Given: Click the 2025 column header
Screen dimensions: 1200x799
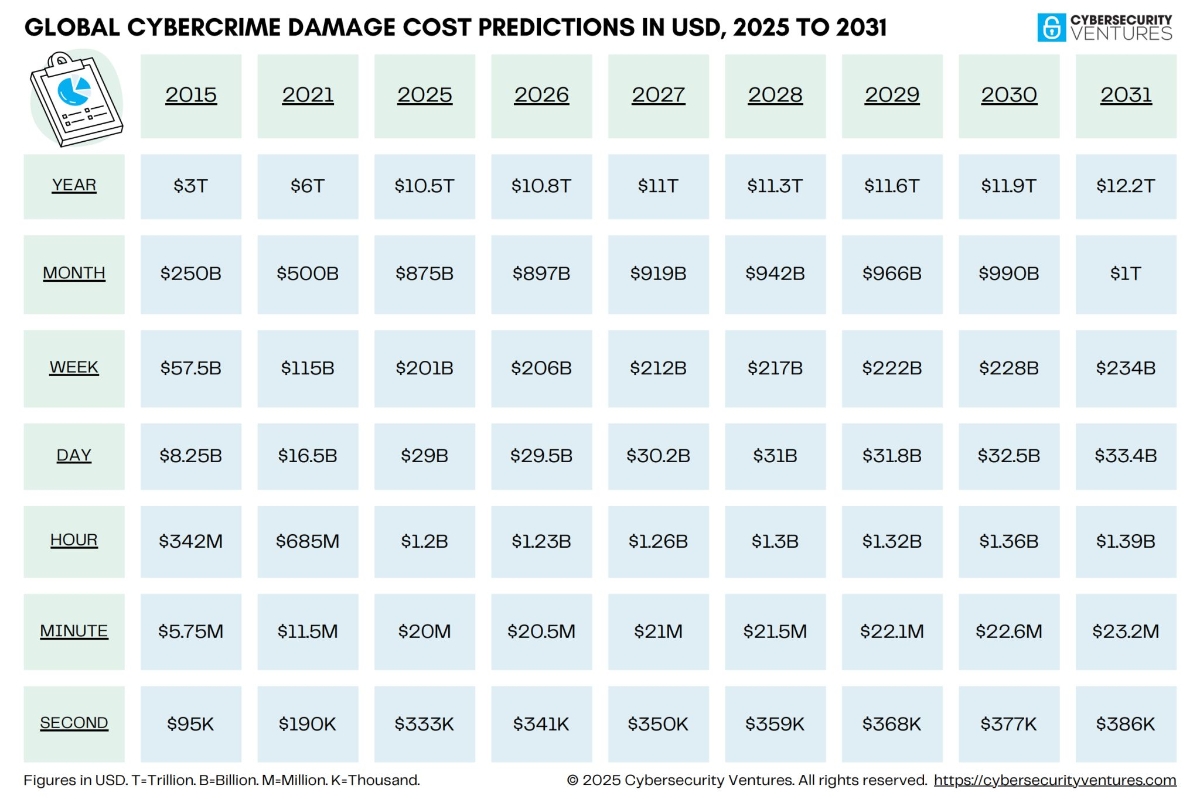Looking at the screenshot, I should pos(425,96).
